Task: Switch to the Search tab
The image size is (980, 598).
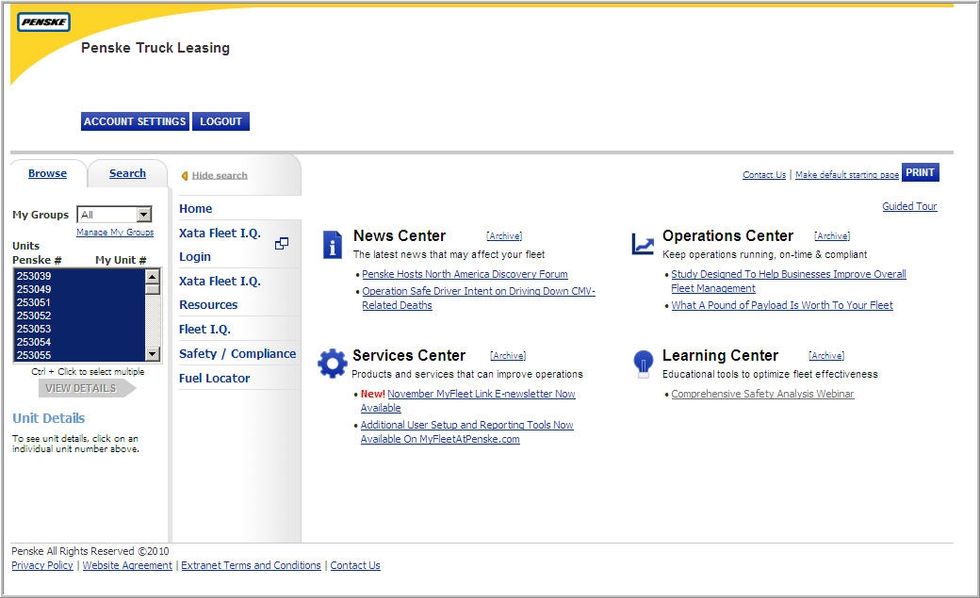Action: 127,174
